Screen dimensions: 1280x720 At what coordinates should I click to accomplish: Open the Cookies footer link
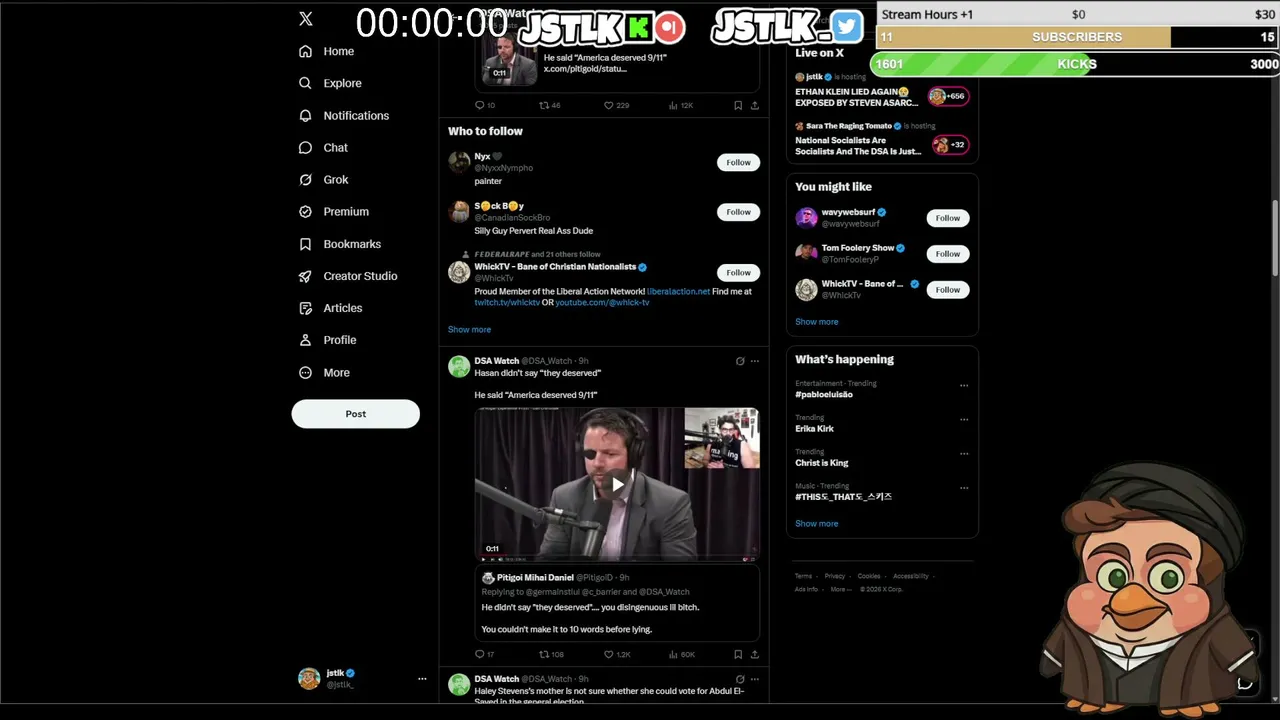[x=869, y=576]
